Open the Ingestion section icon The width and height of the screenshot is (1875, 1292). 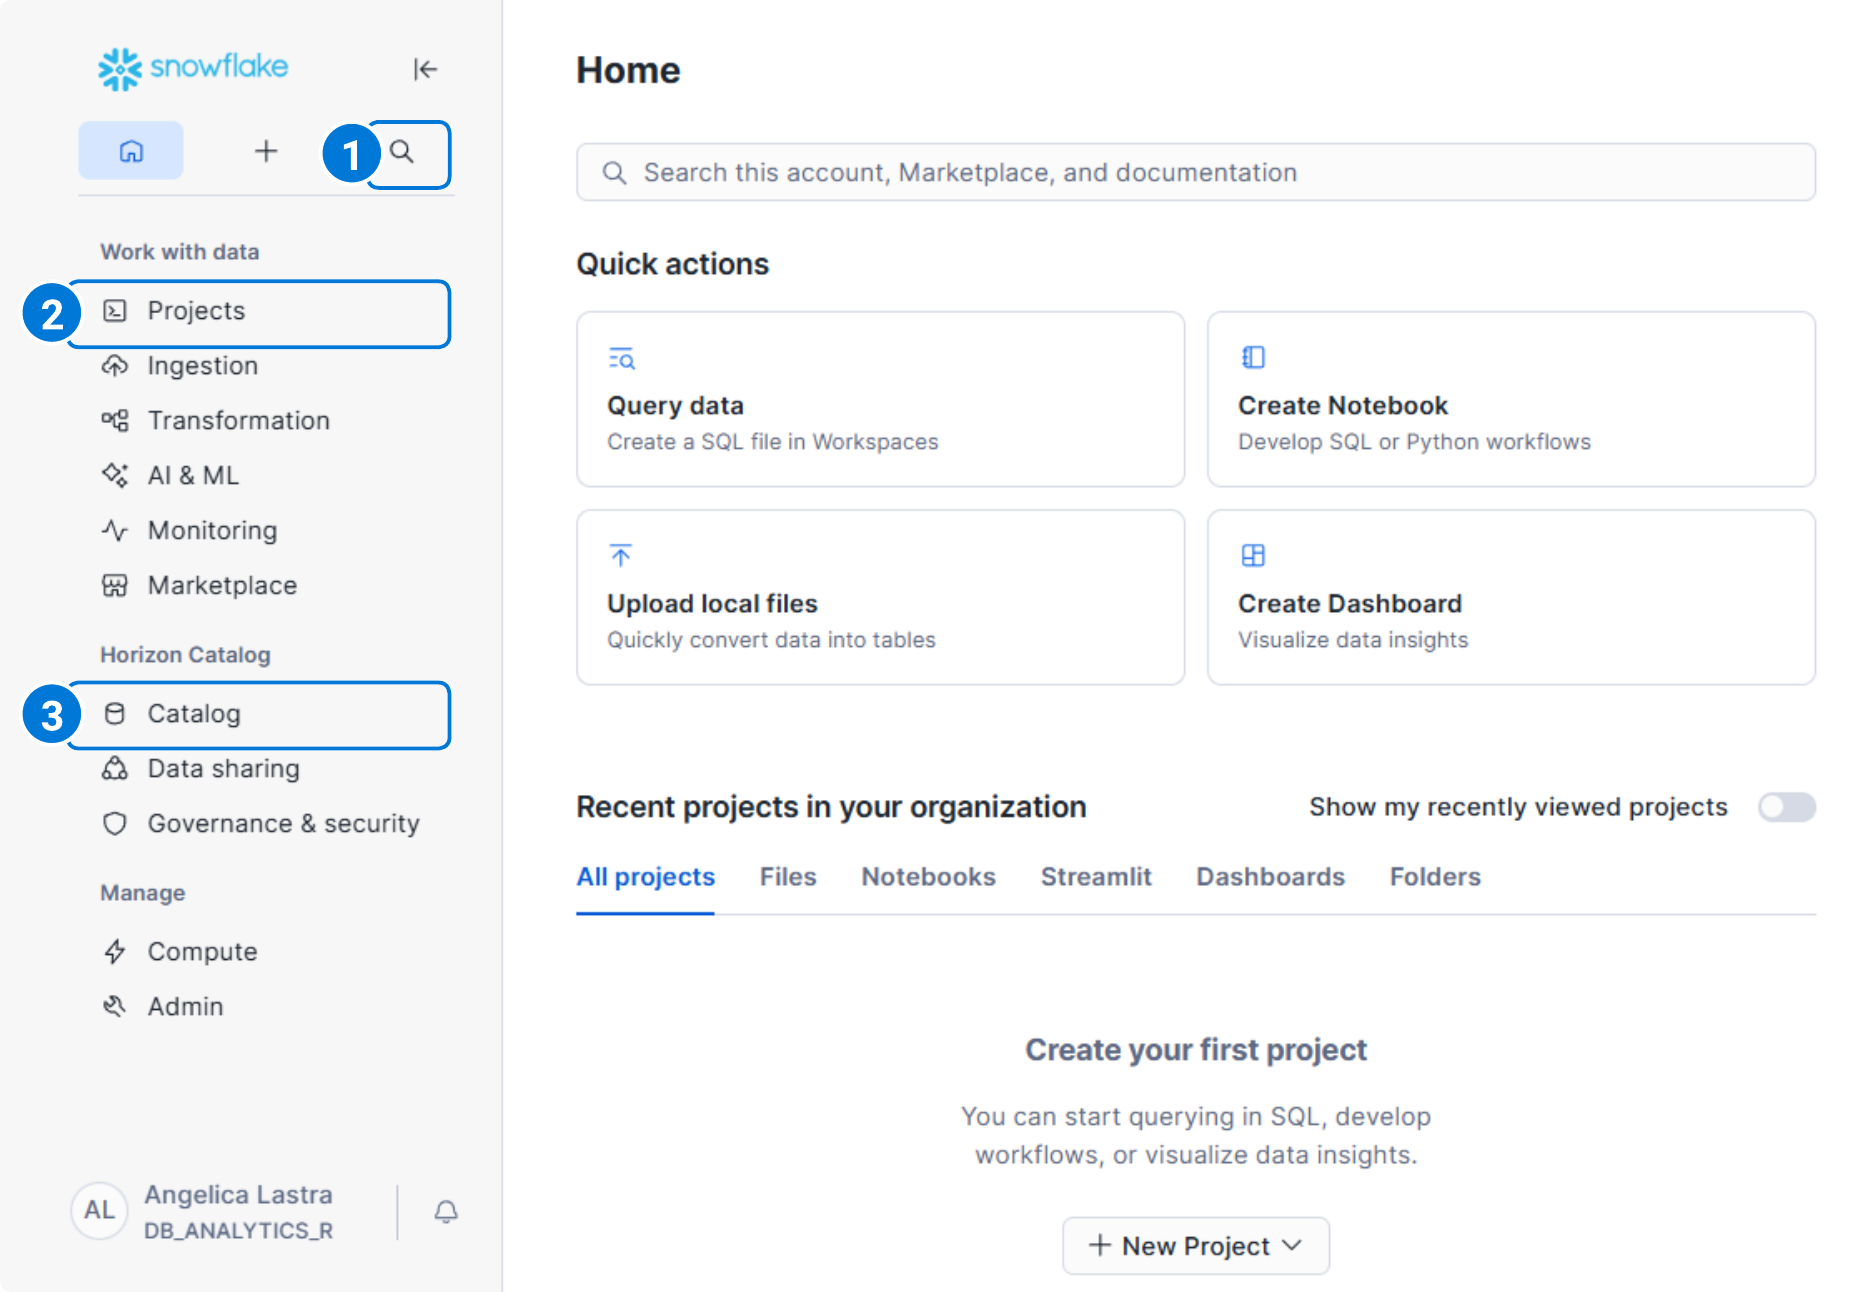(x=115, y=366)
